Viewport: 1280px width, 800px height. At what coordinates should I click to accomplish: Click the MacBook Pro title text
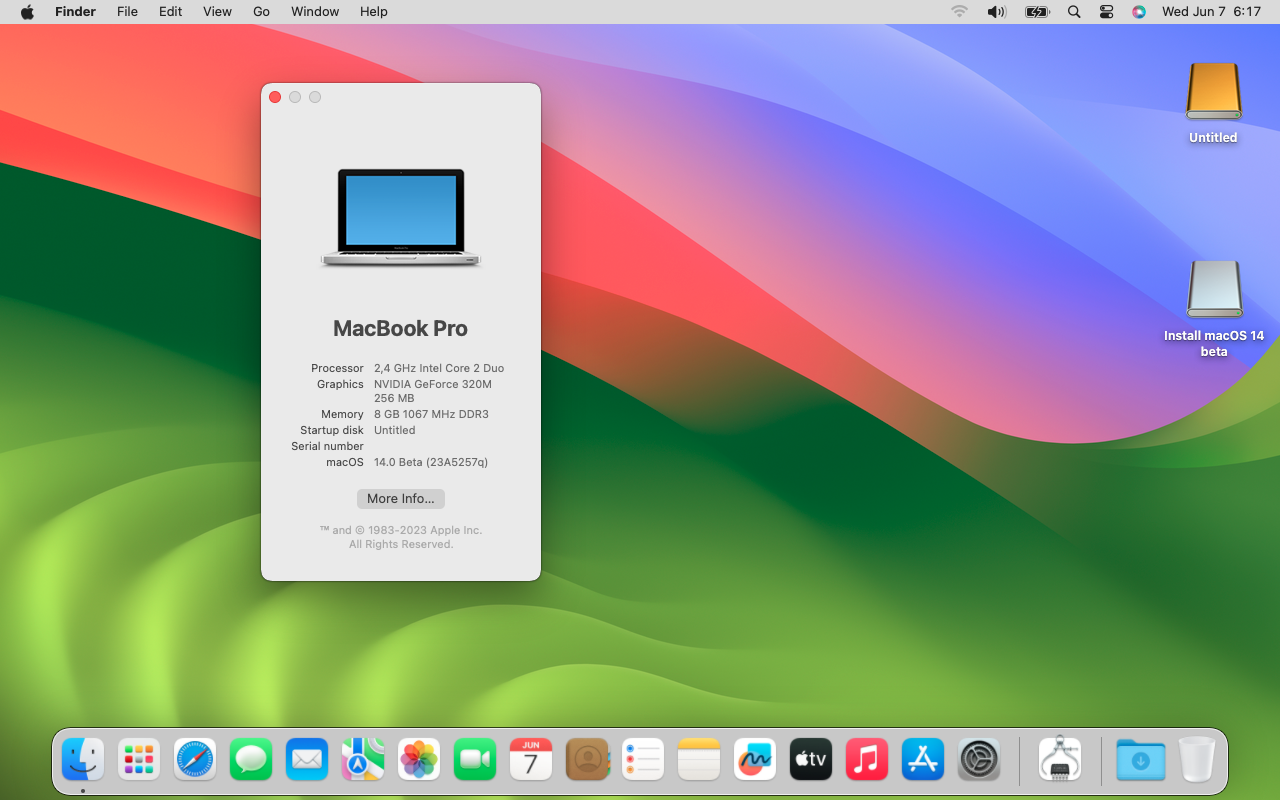coord(400,328)
